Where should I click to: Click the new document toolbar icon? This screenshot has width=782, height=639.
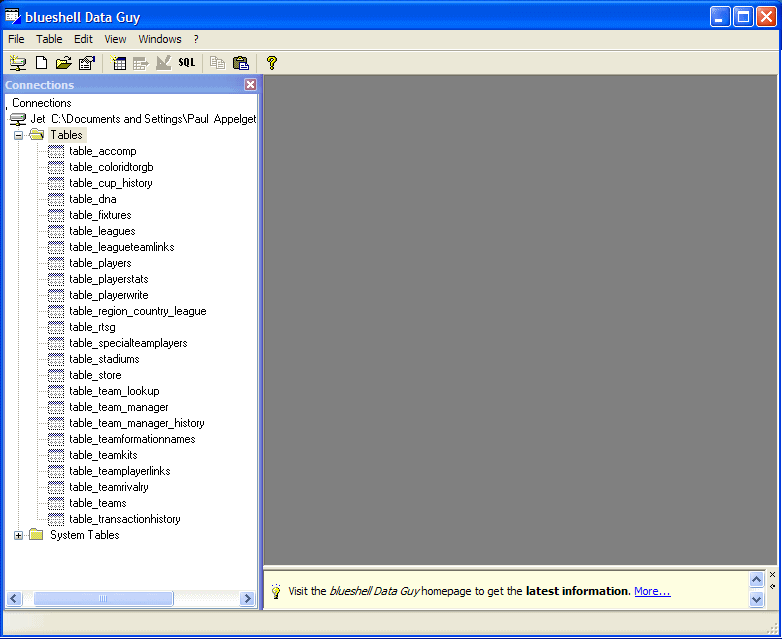point(41,63)
